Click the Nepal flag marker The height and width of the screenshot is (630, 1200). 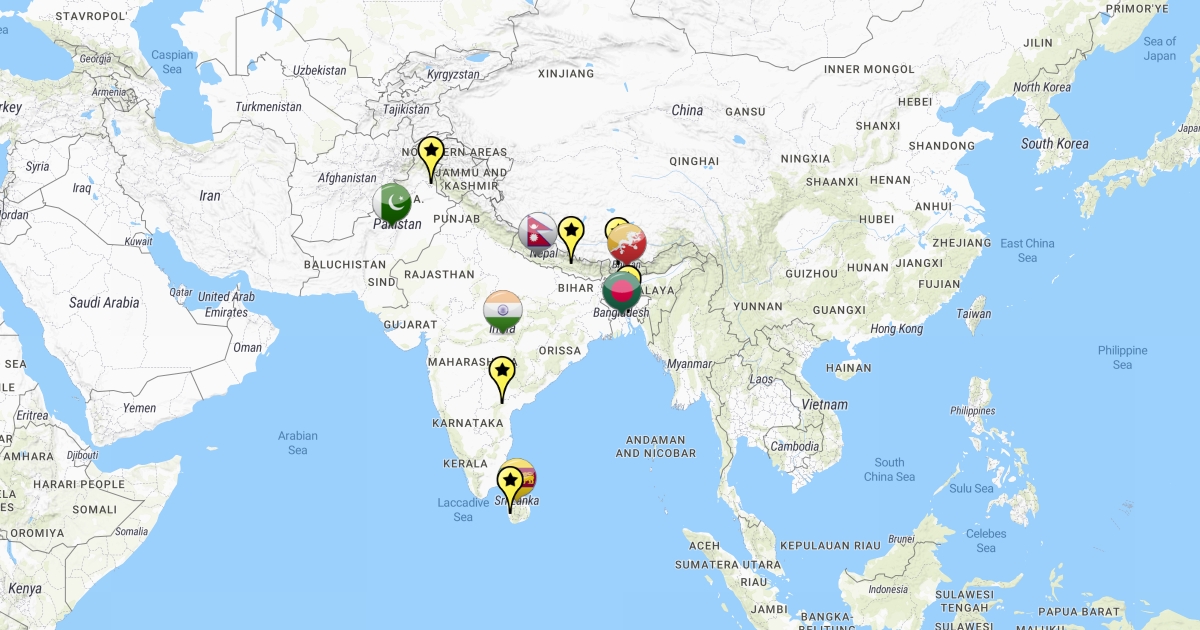(537, 234)
